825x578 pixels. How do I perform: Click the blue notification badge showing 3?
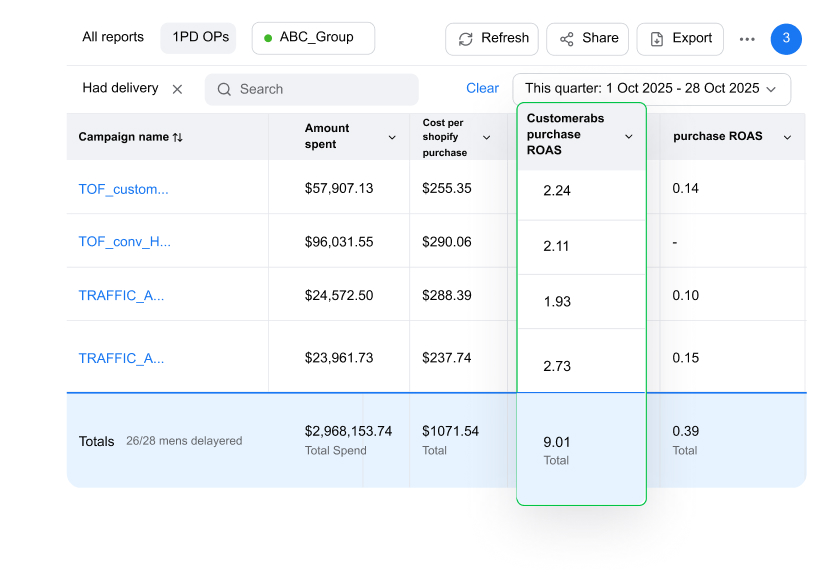[786, 39]
